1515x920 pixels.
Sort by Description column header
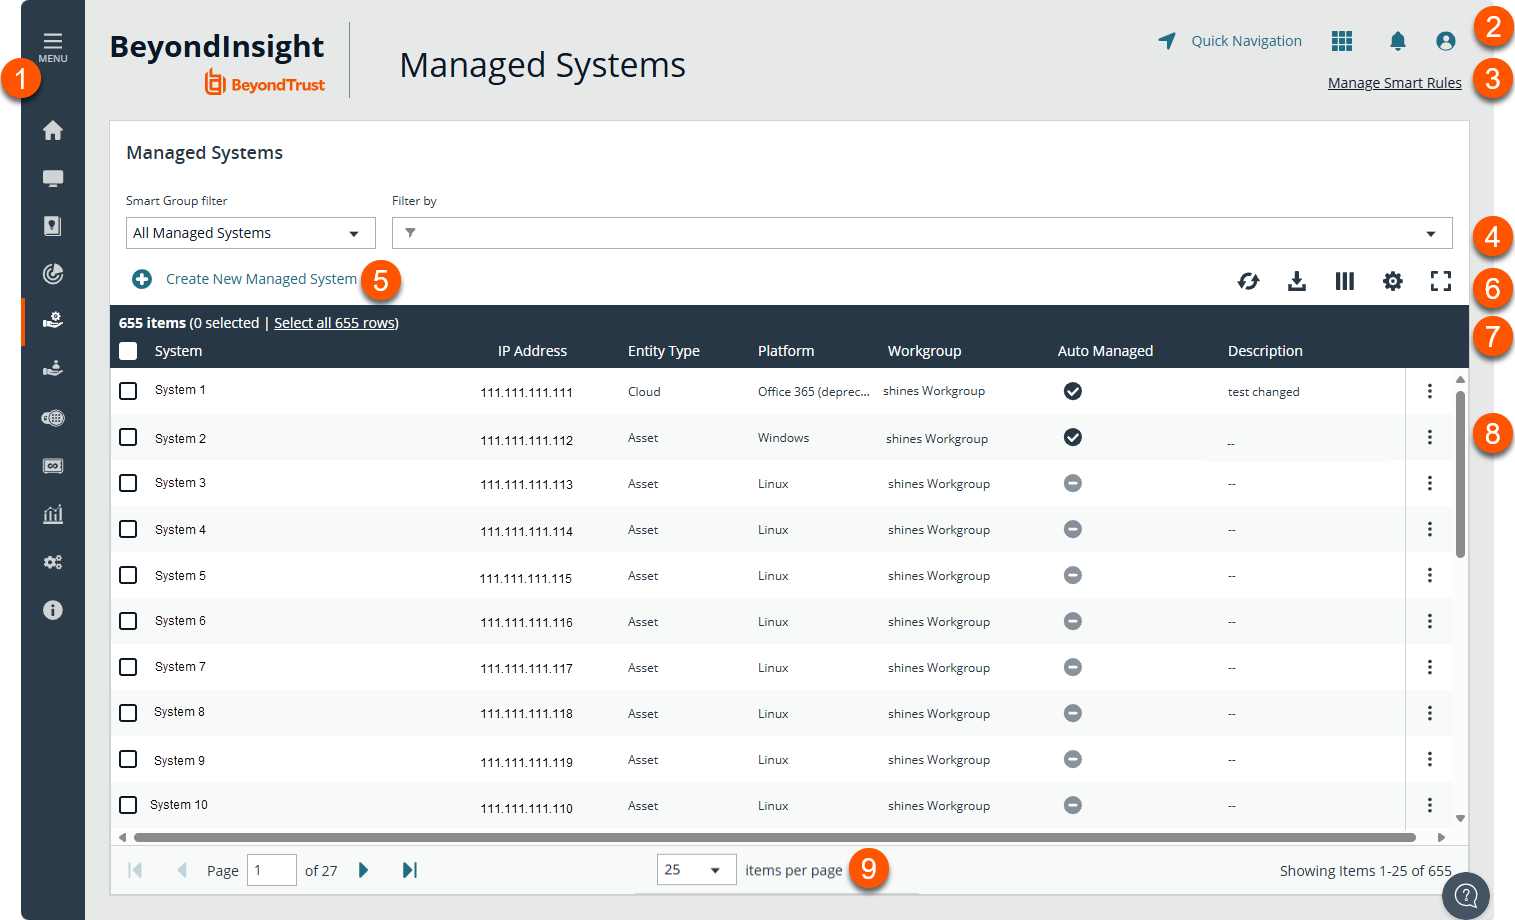point(1265,351)
